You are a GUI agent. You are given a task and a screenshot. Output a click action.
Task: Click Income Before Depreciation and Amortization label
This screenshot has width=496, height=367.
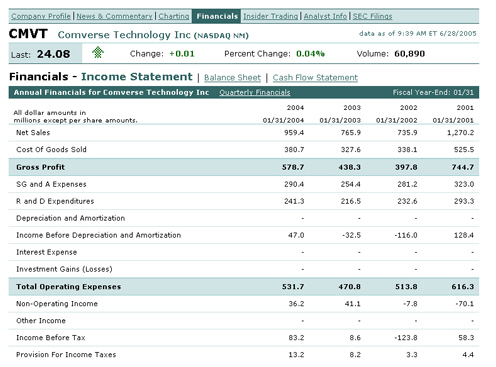coord(99,235)
